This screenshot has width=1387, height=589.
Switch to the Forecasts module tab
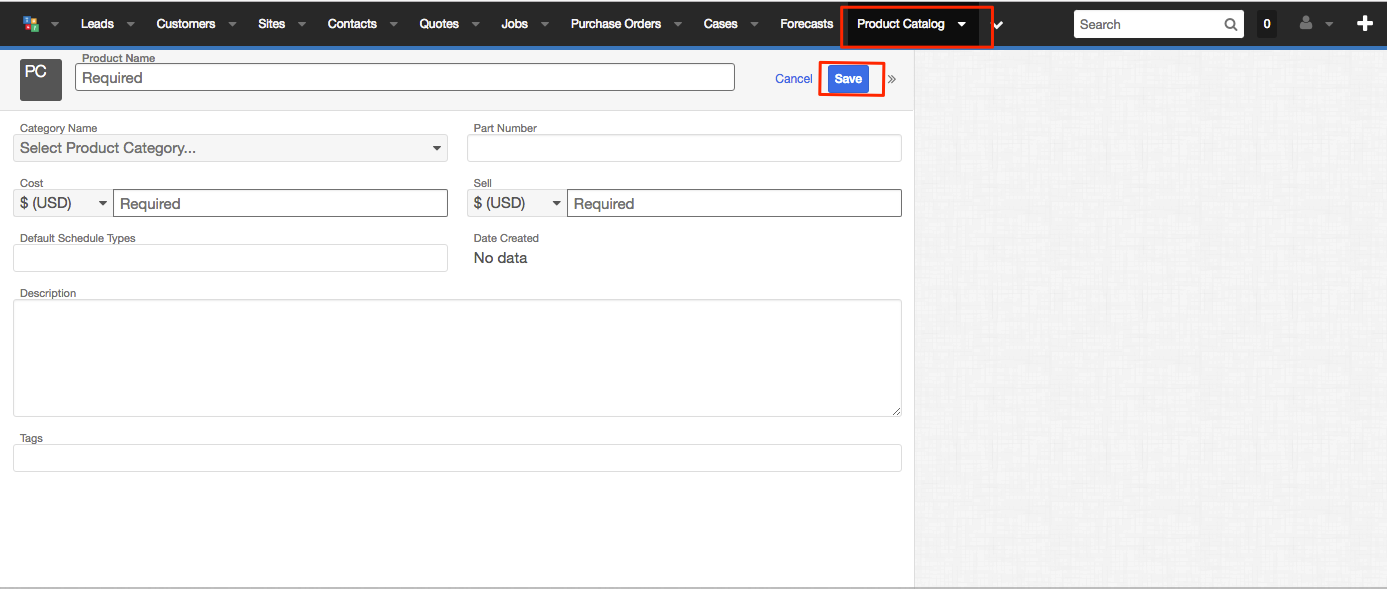(x=806, y=24)
